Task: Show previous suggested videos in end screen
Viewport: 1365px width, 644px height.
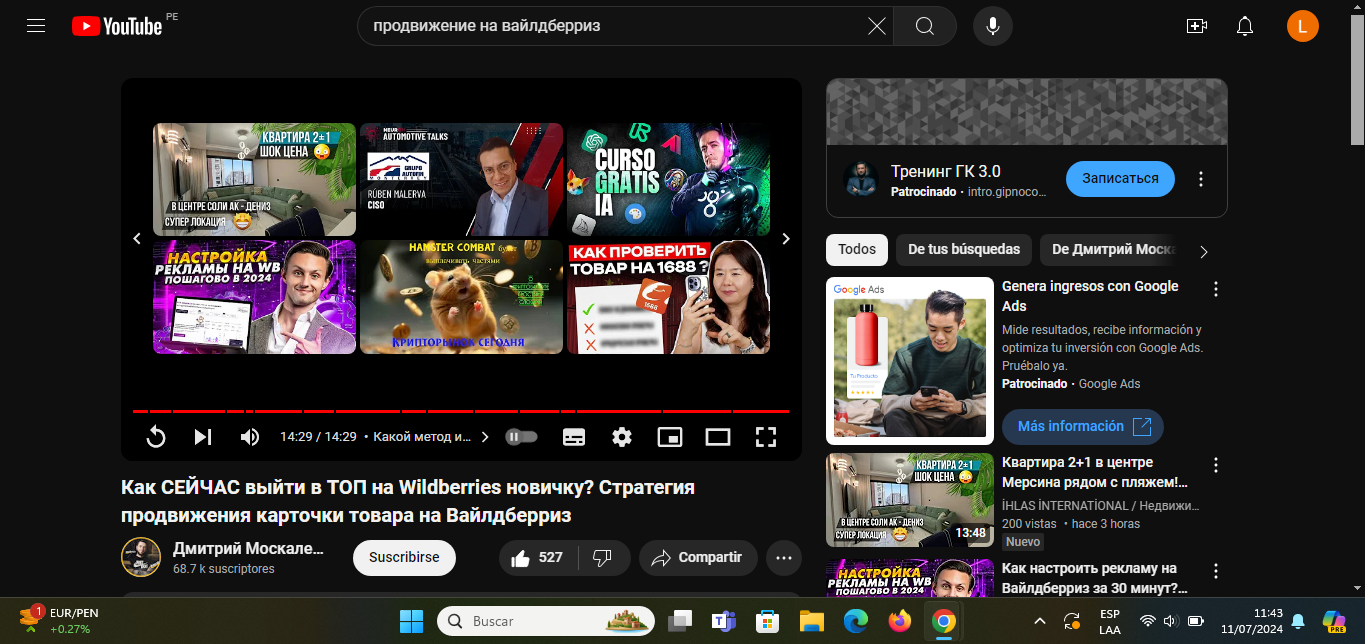Action: [138, 239]
